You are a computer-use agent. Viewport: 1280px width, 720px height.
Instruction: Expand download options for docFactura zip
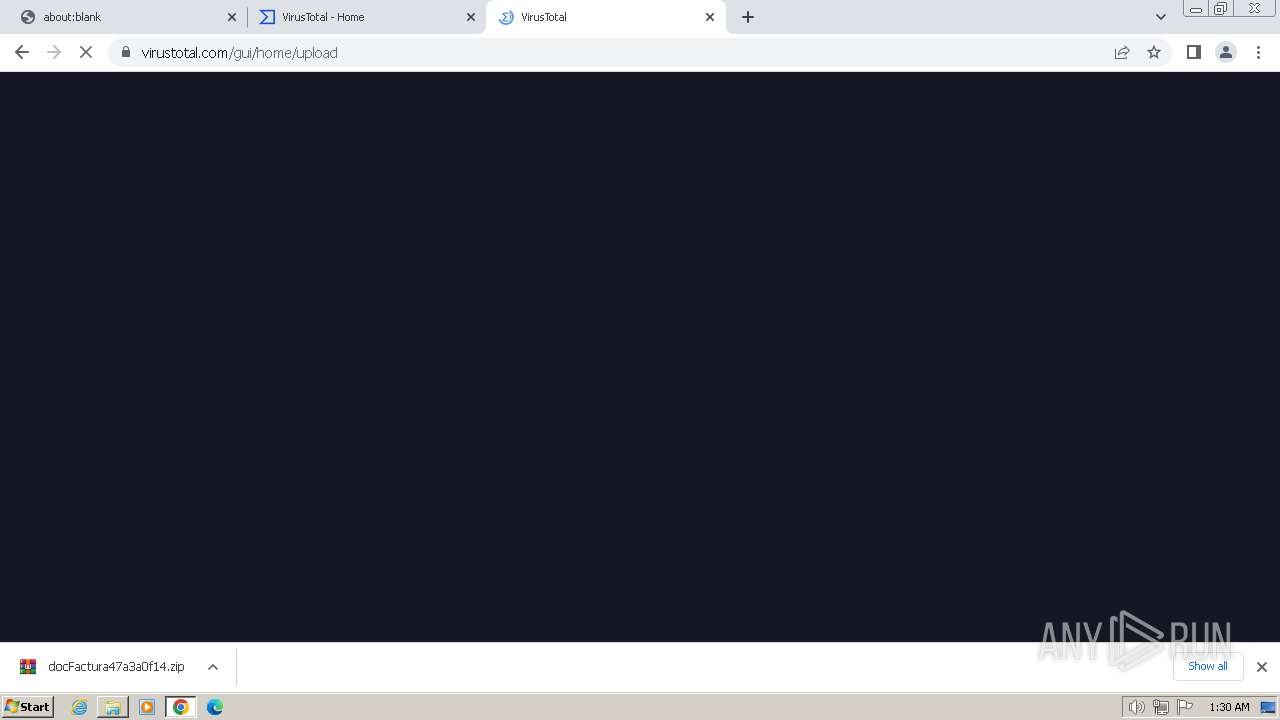coord(213,667)
